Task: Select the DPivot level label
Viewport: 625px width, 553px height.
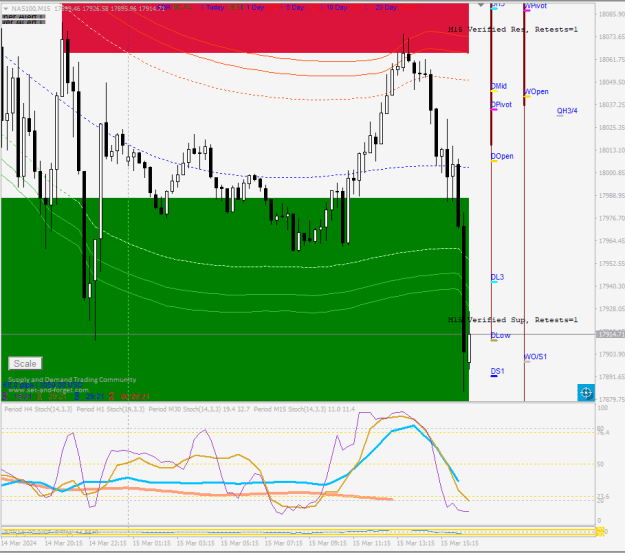Action: click(501, 104)
